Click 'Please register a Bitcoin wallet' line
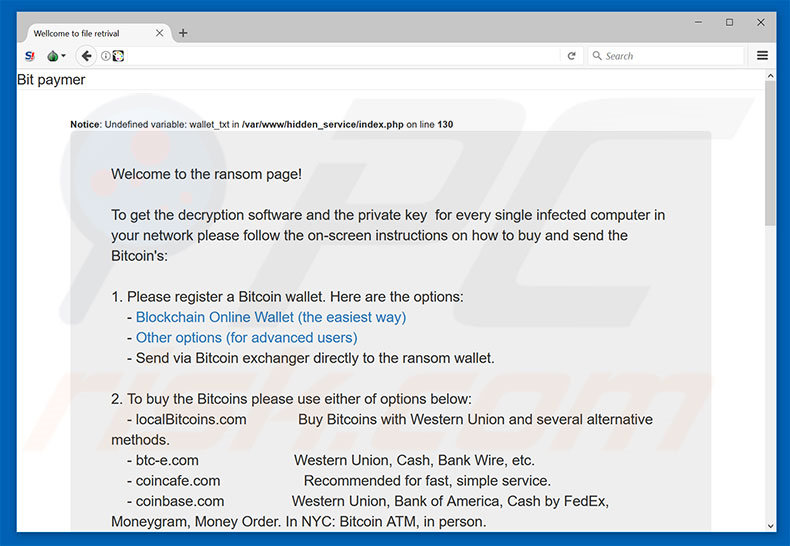This screenshot has width=790, height=546. click(x=287, y=297)
